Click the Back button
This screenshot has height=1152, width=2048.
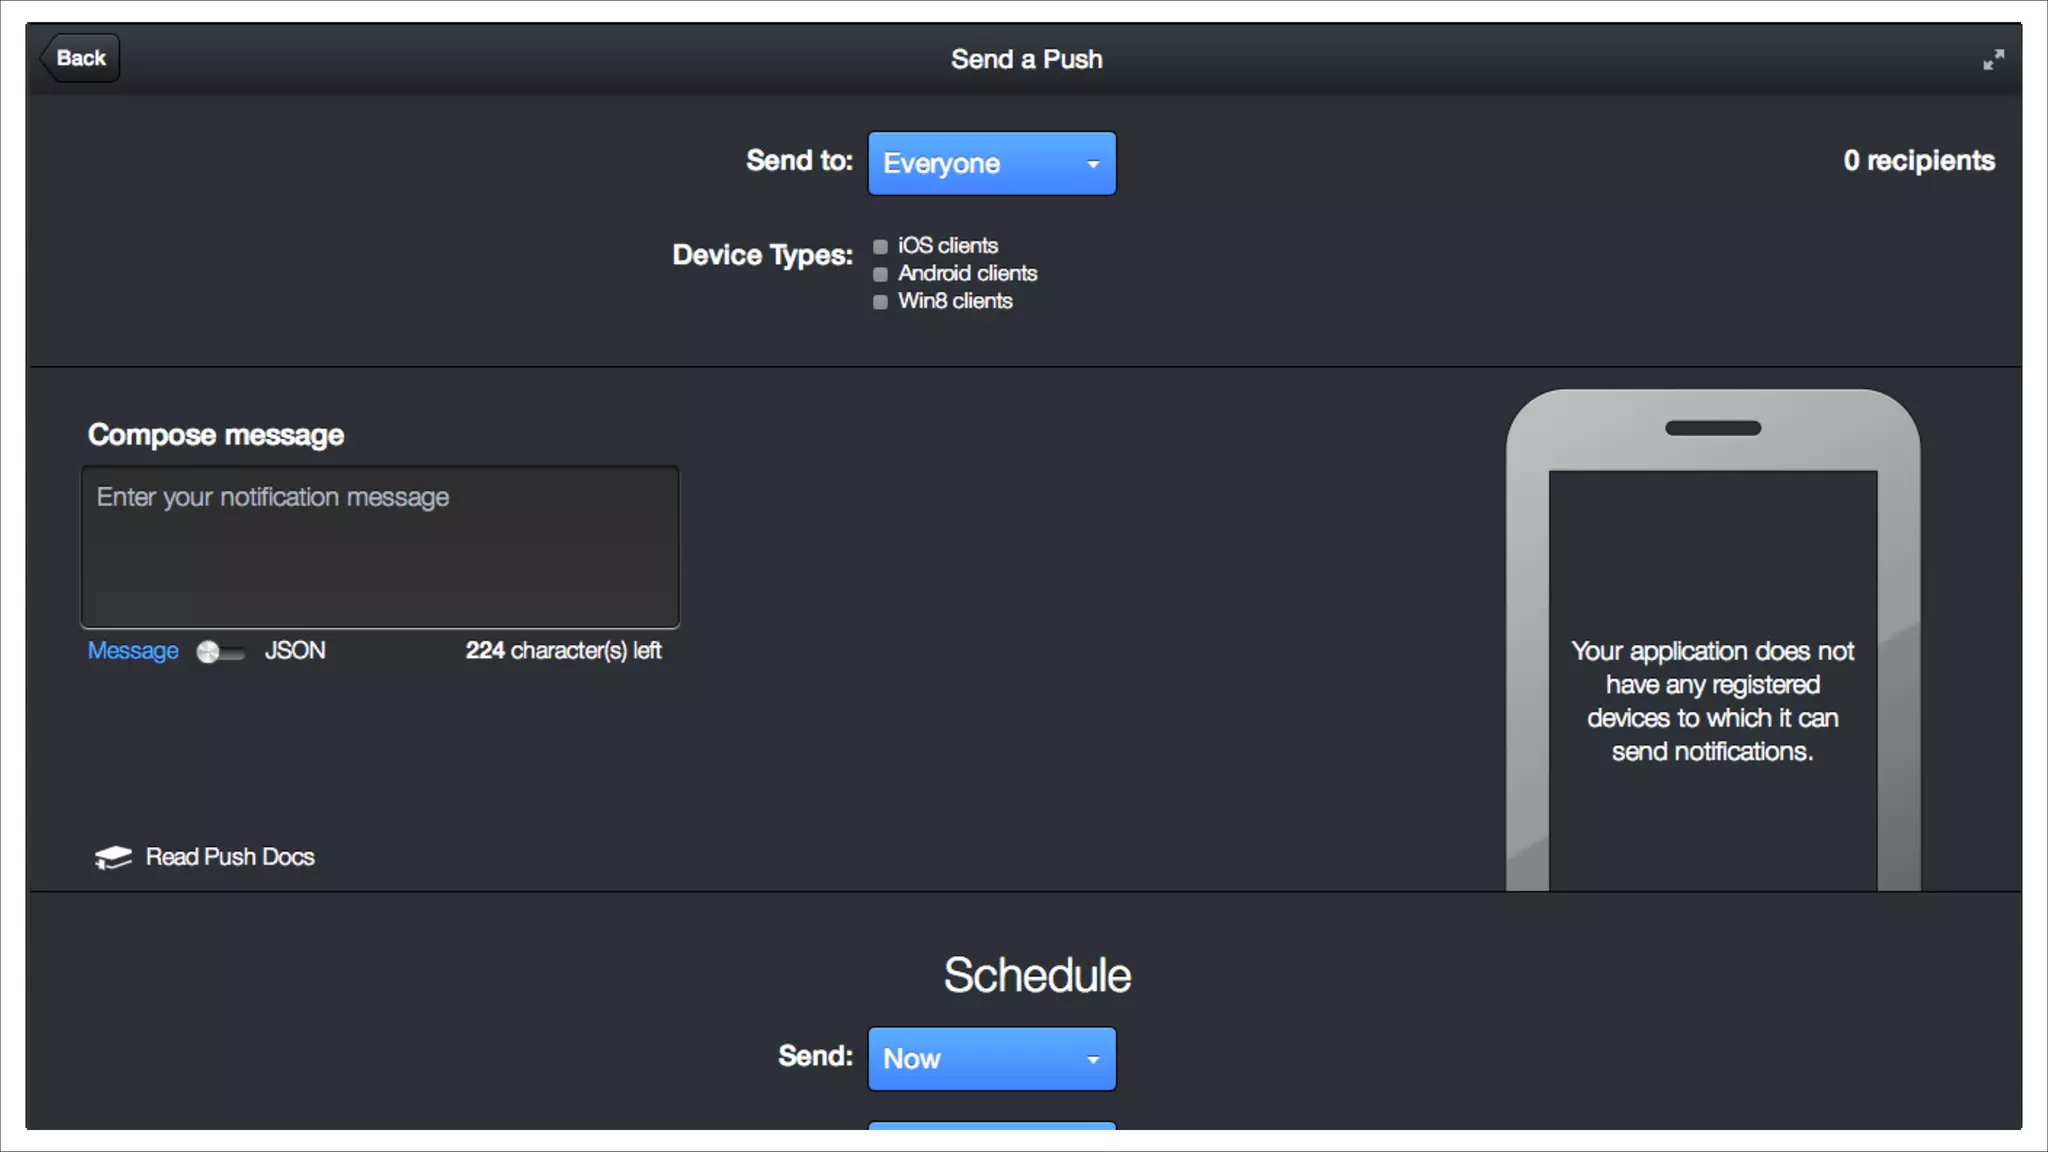click(80, 58)
